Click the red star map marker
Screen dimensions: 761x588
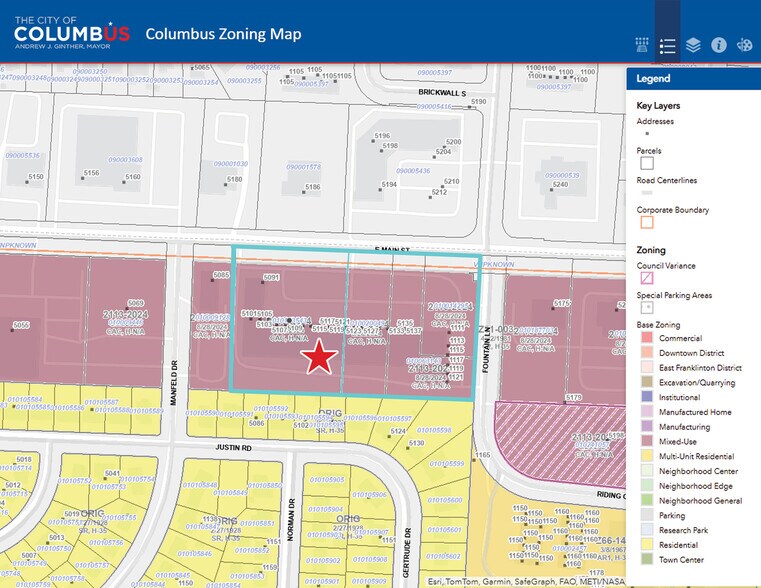pos(319,357)
